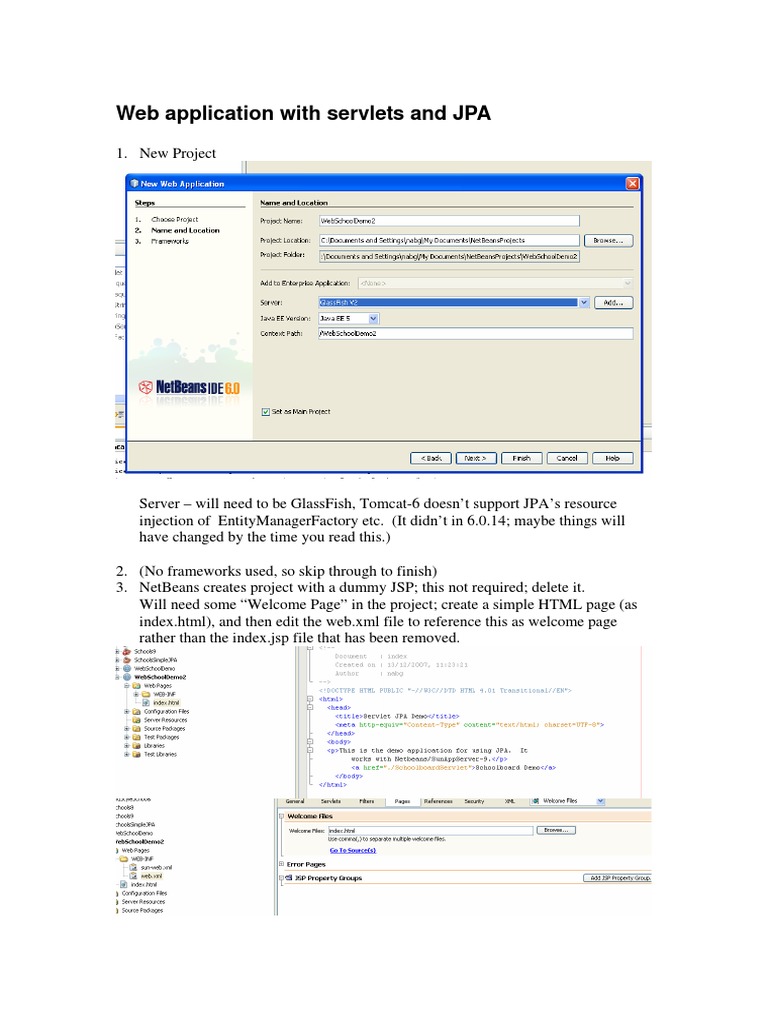The width and height of the screenshot is (768, 1024).
Task: Click the sun-web.xml file icon
Action: click(133, 867)
